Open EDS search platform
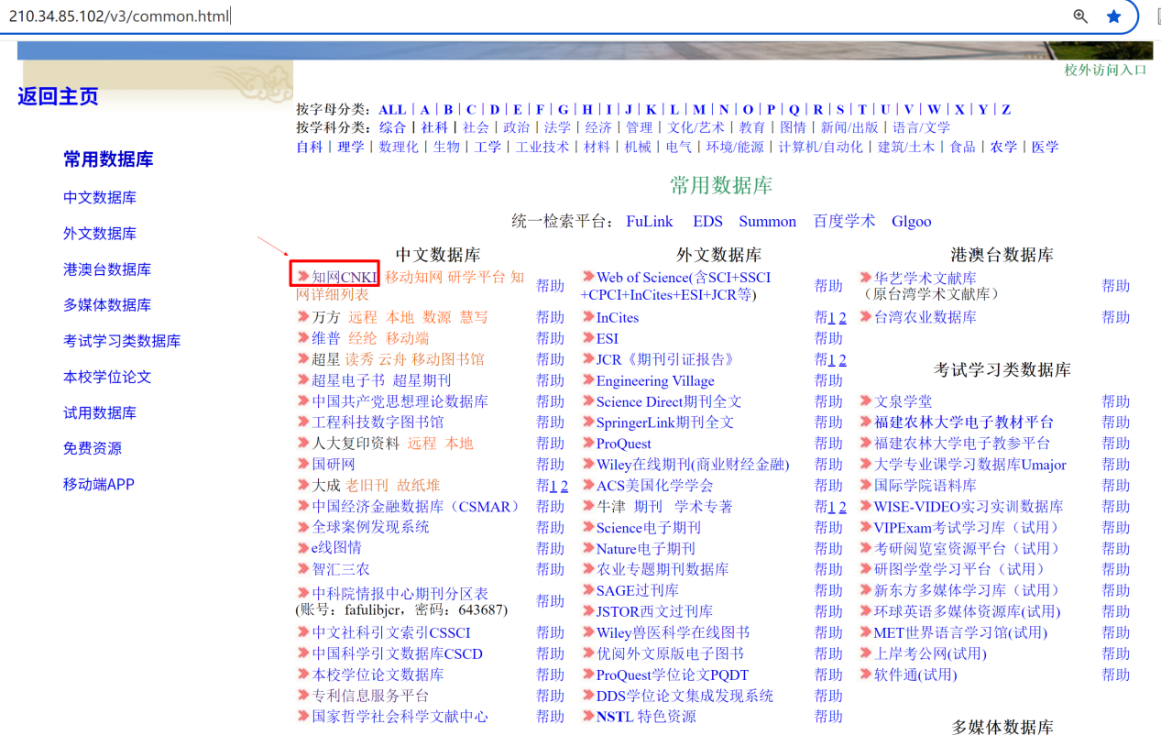The height and width of the screenshot is (746, 1161). click(708, 221)
